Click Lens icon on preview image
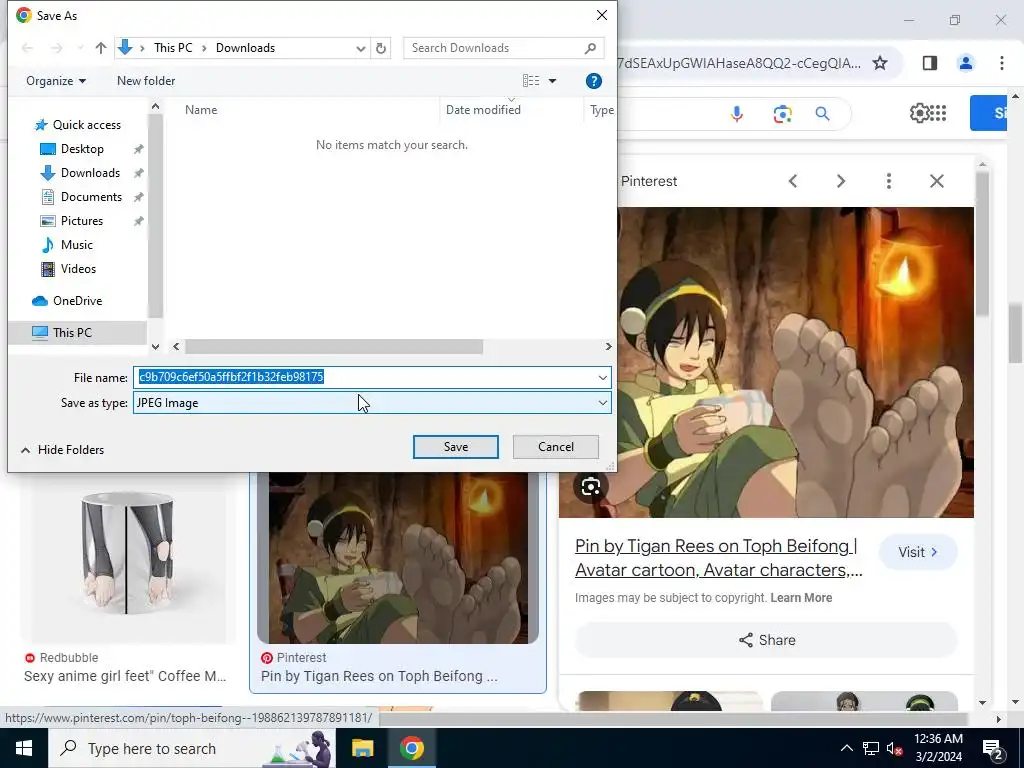1024x768 pixels. click(590, 487)
